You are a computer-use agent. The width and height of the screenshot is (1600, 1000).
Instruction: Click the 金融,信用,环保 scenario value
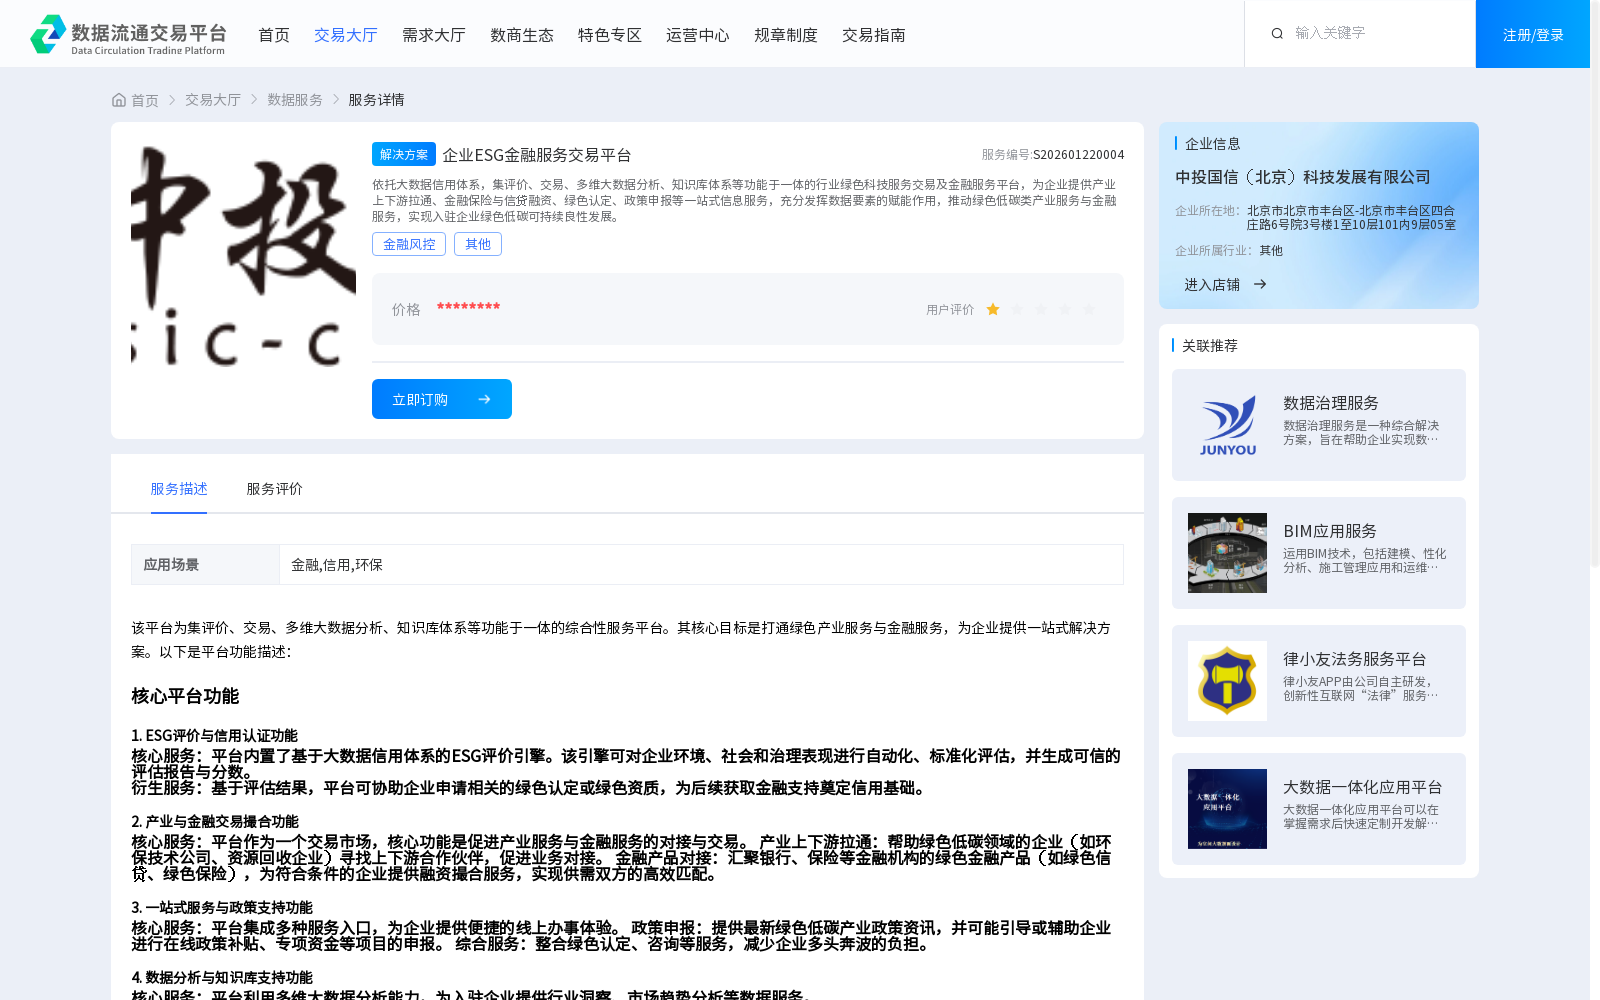[x=337, y=565]
